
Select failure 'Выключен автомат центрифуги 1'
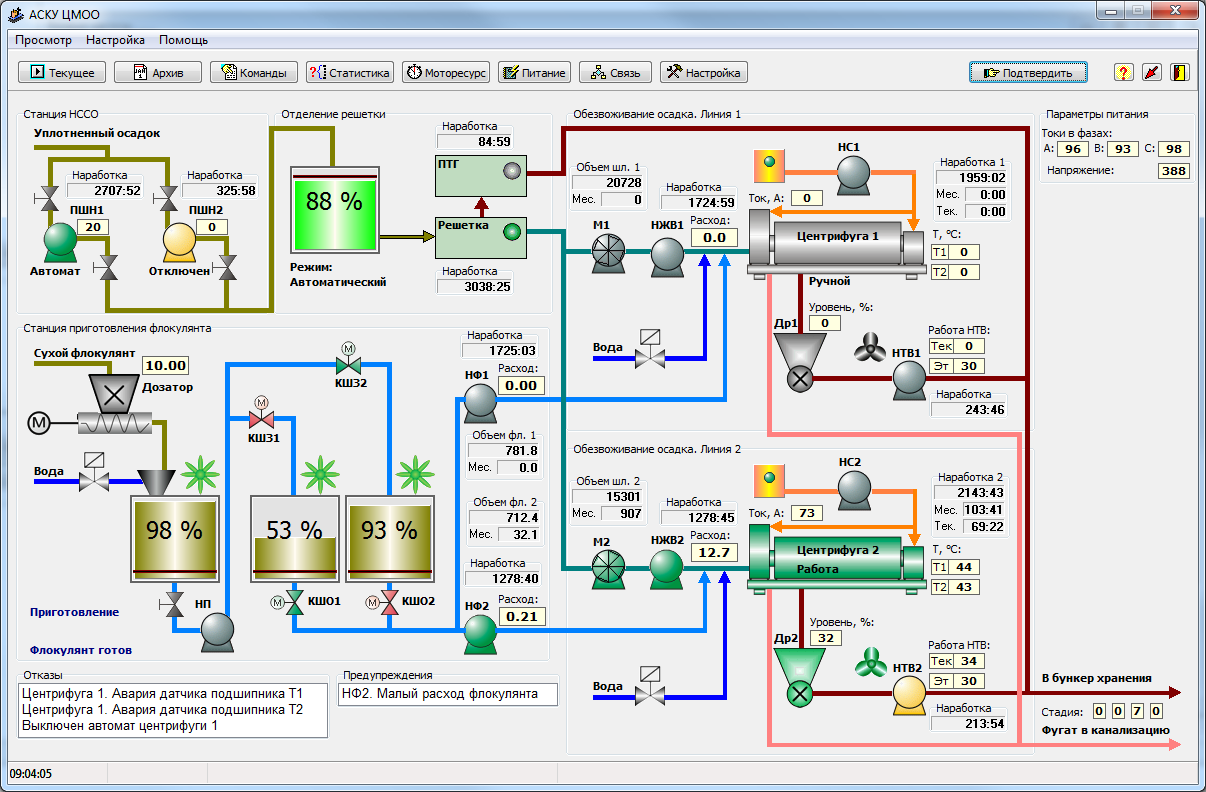(120, 726)
